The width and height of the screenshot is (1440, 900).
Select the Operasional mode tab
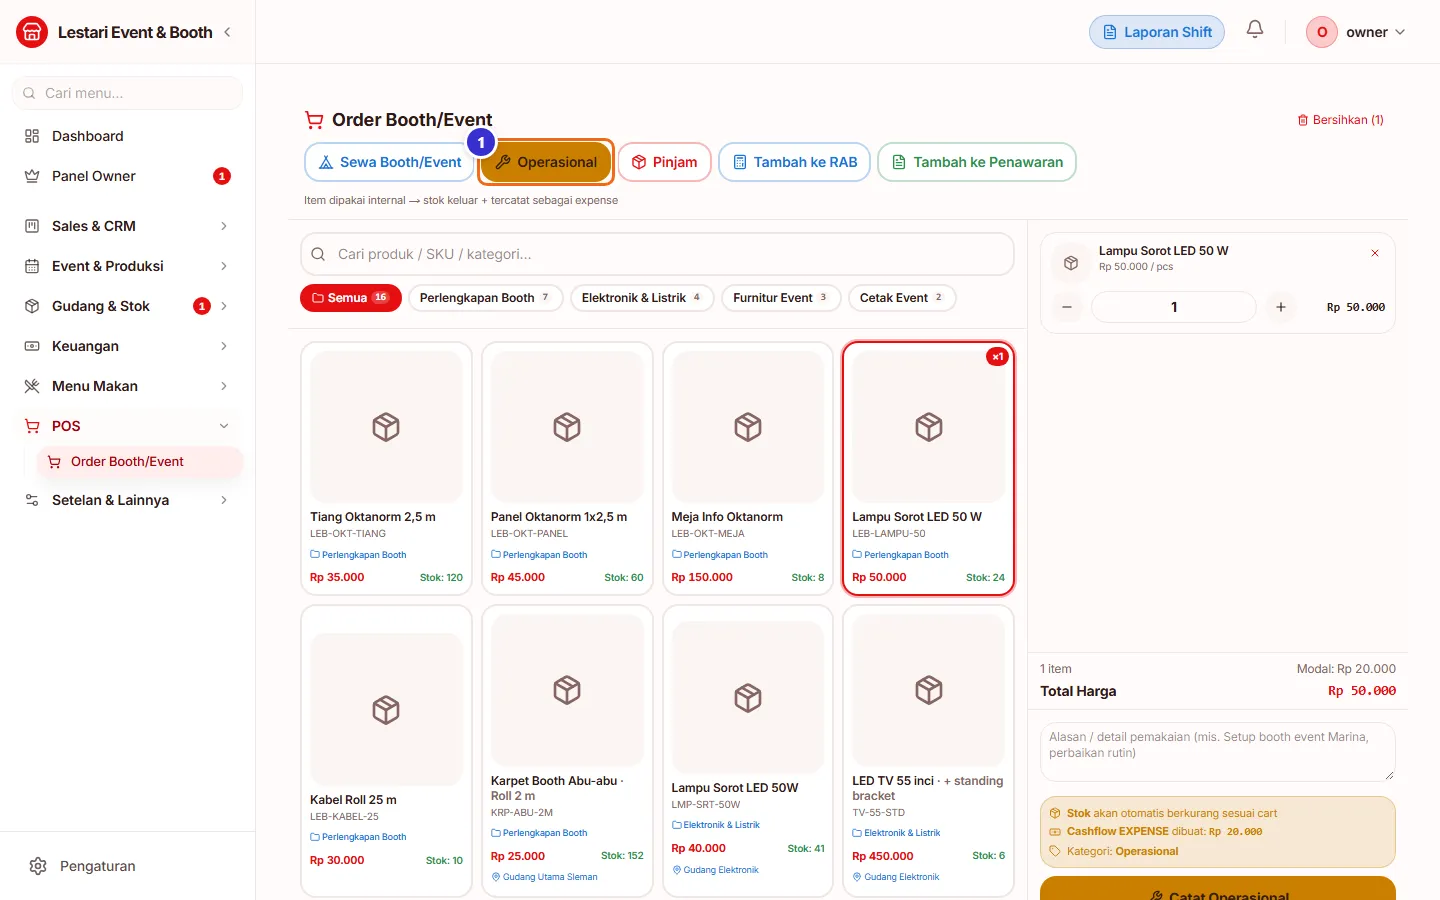tap(545, 162)
